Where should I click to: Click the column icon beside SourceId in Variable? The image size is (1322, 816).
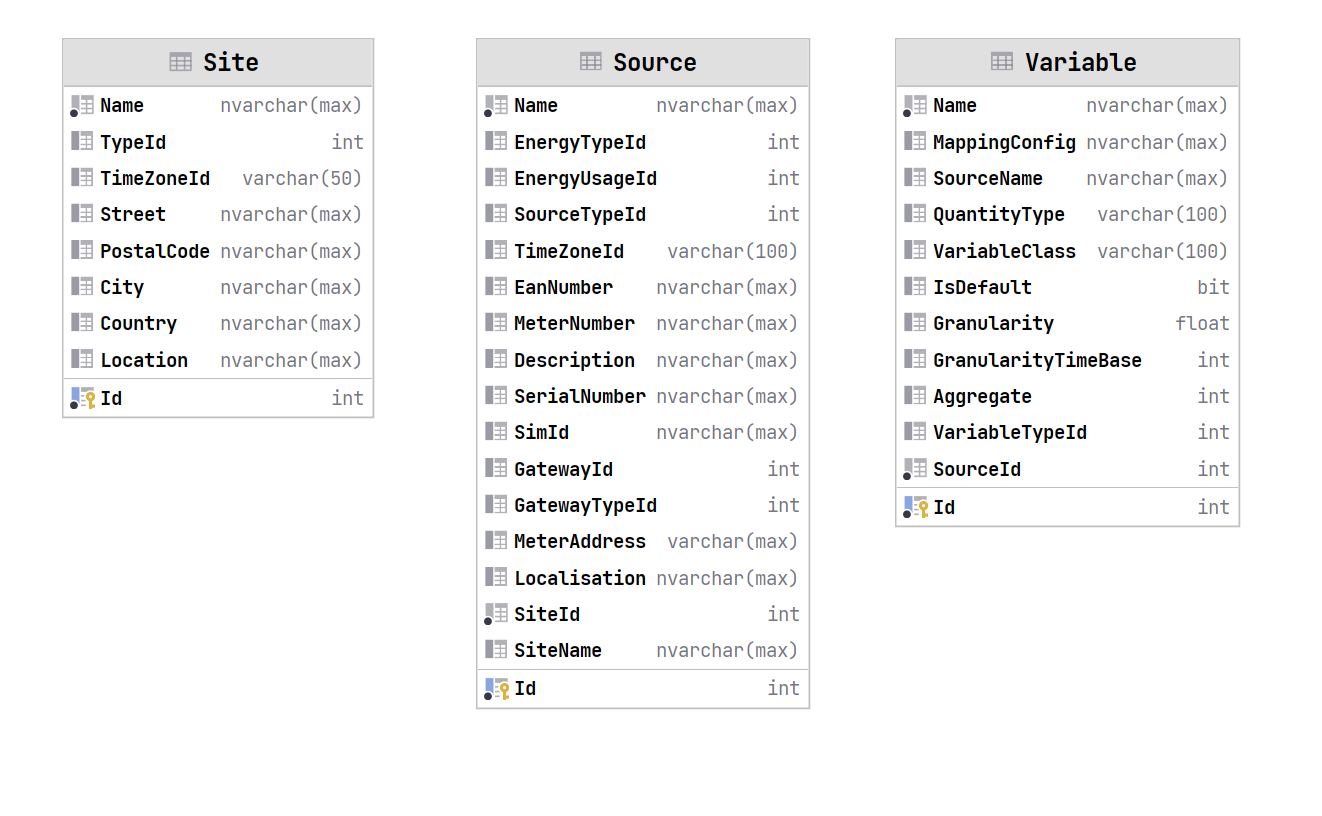tap(915, 469)
